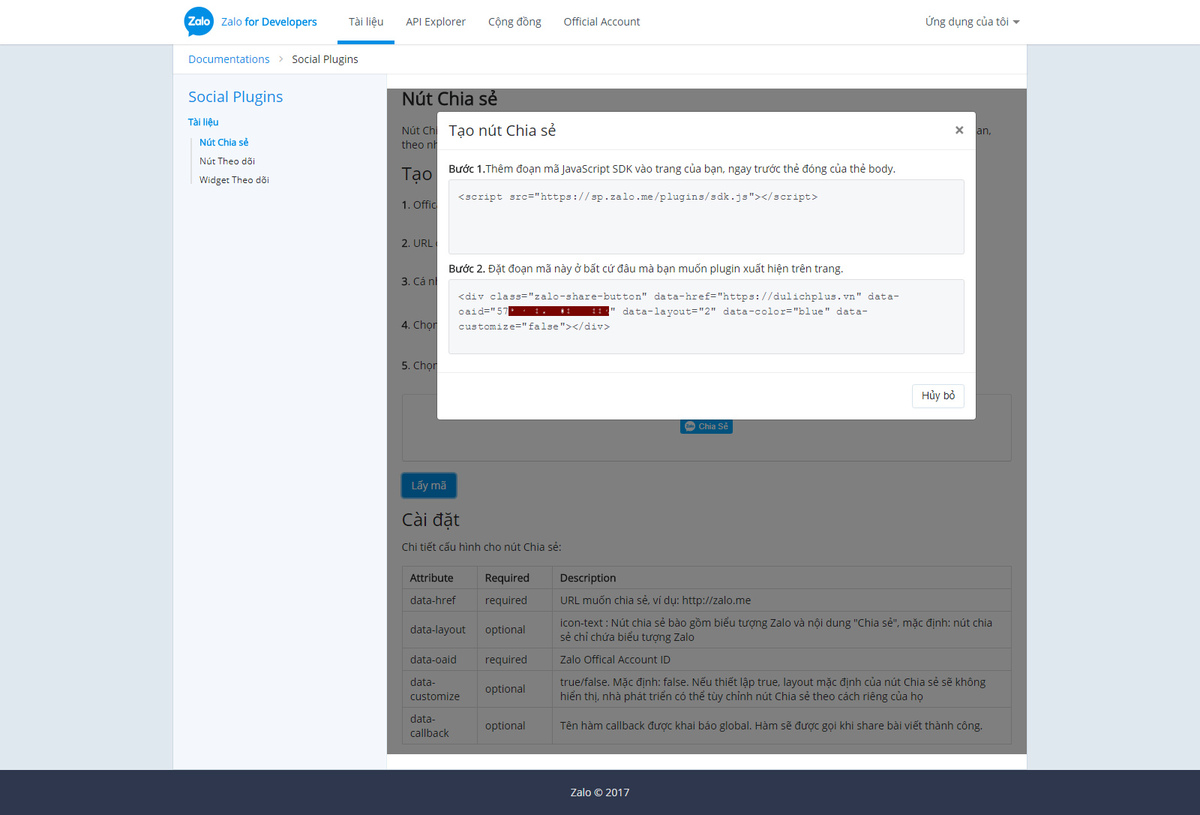
Task: Click the Tạo nút Chia sẻ dialog title
Action: (502, 131)
